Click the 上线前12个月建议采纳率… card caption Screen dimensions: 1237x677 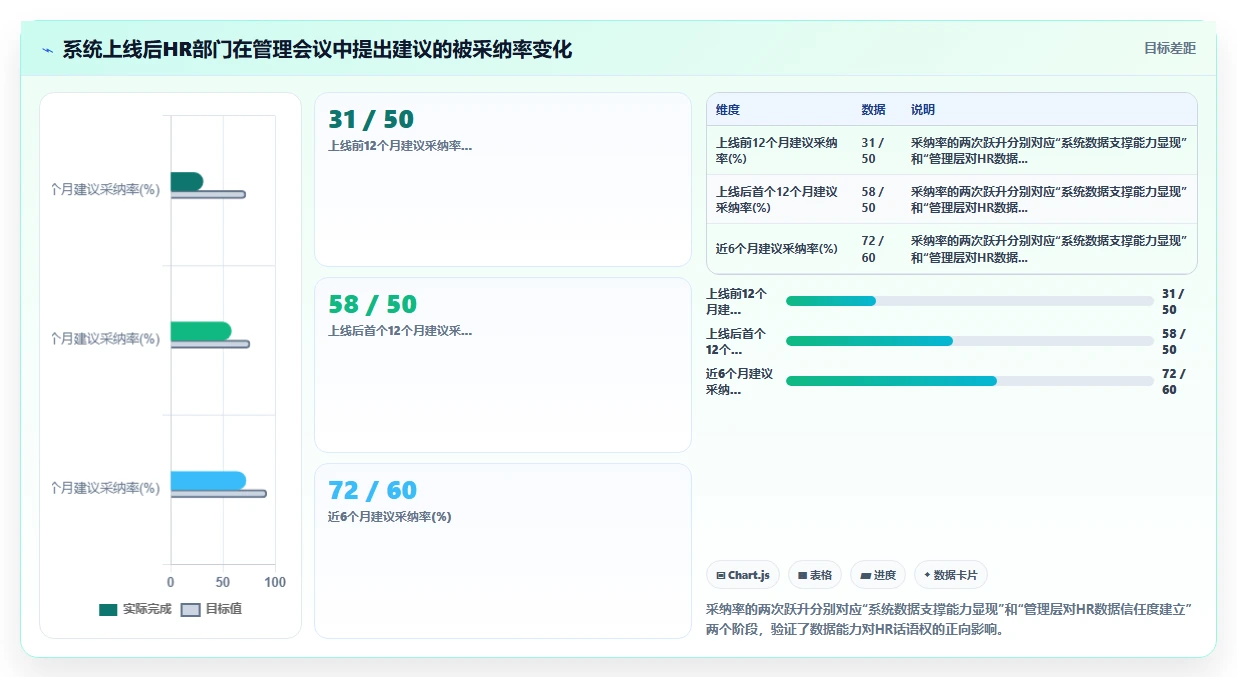click(x=400, y=146)
